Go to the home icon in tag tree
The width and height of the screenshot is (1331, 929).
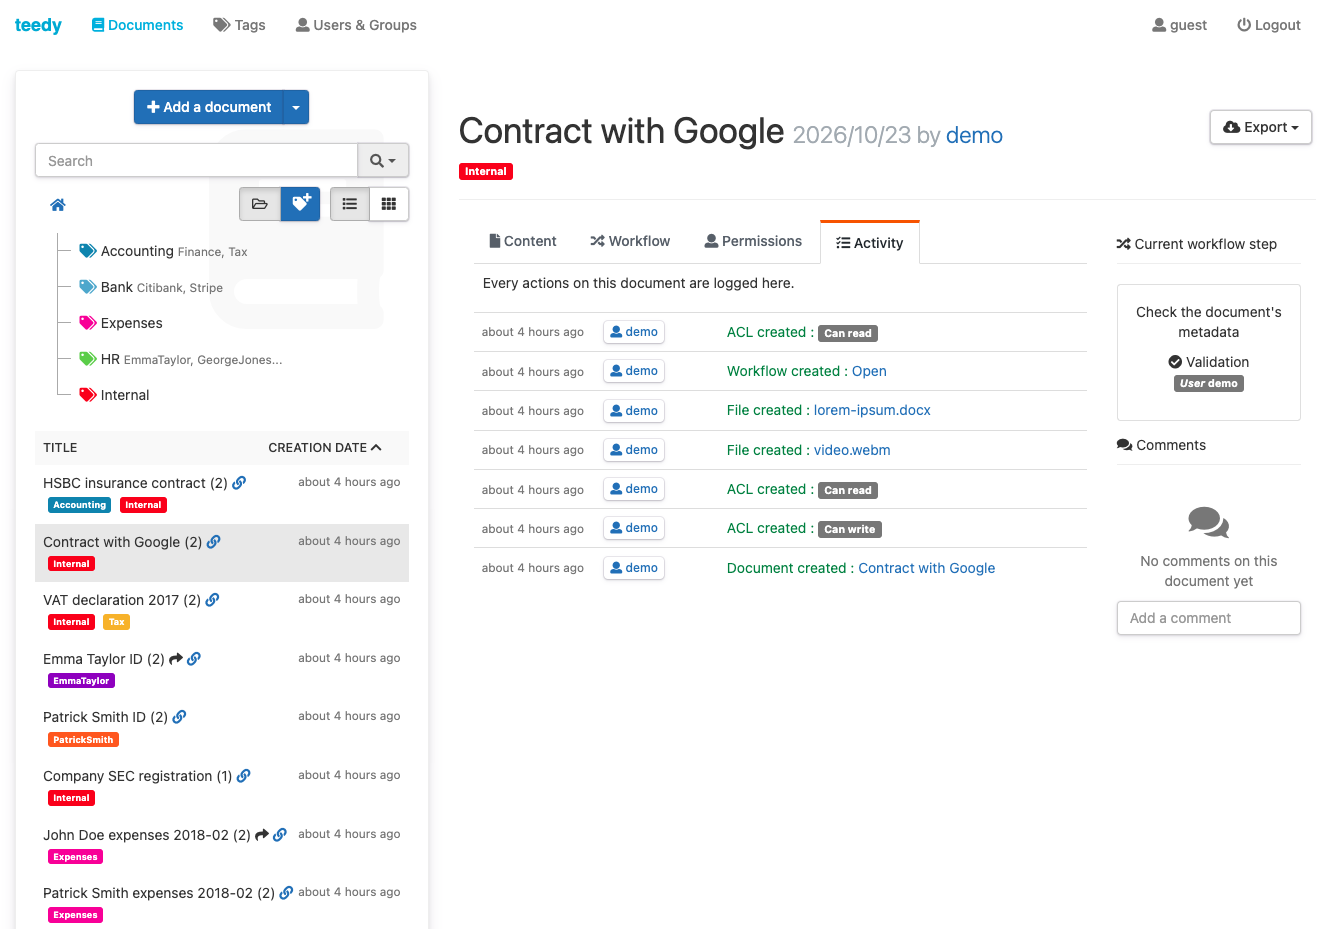[58, 205]
